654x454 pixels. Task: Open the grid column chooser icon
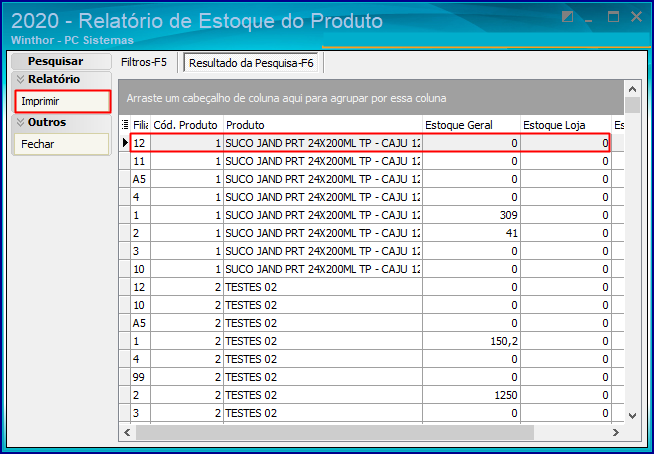click(125, 125)
